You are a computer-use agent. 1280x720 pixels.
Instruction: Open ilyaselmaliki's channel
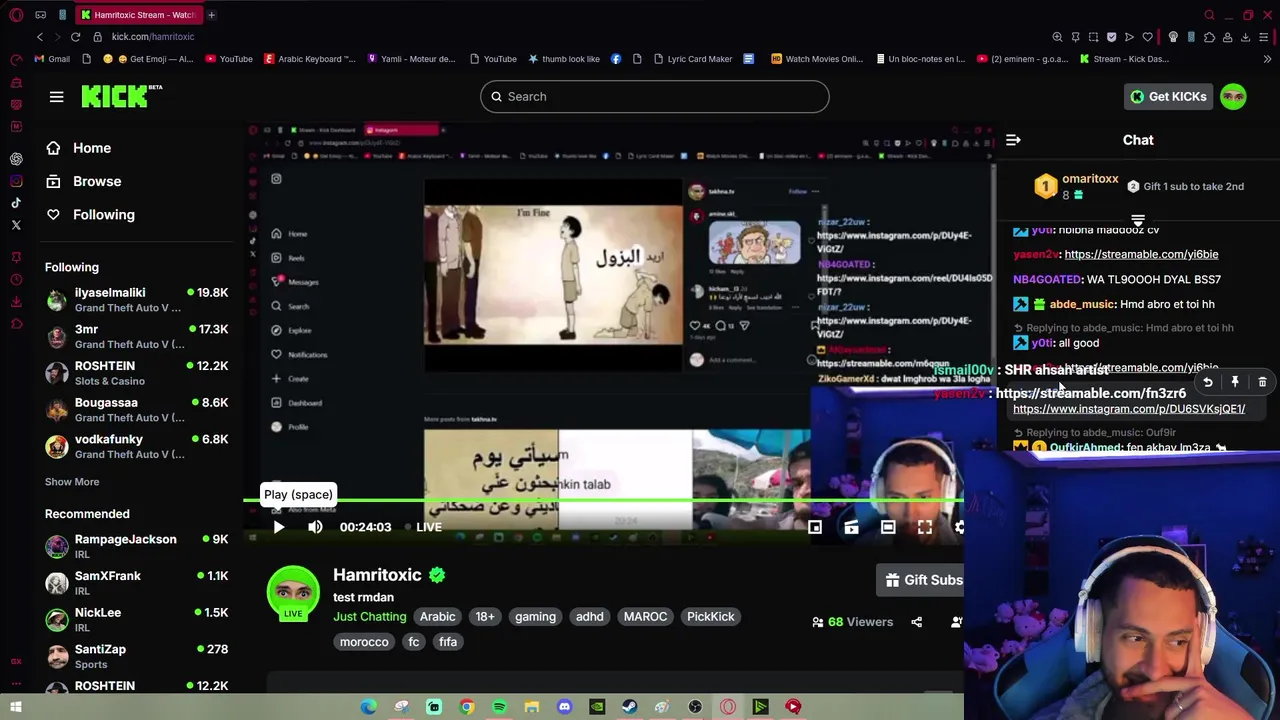(137, 300)
